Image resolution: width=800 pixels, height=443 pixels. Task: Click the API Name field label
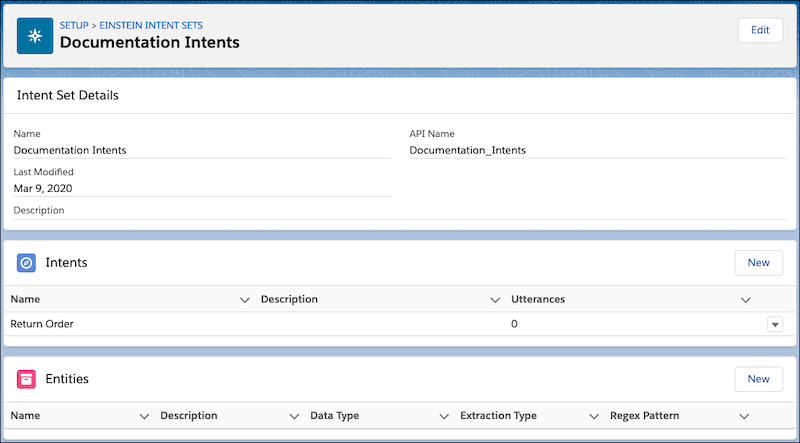tap(432, 134)
